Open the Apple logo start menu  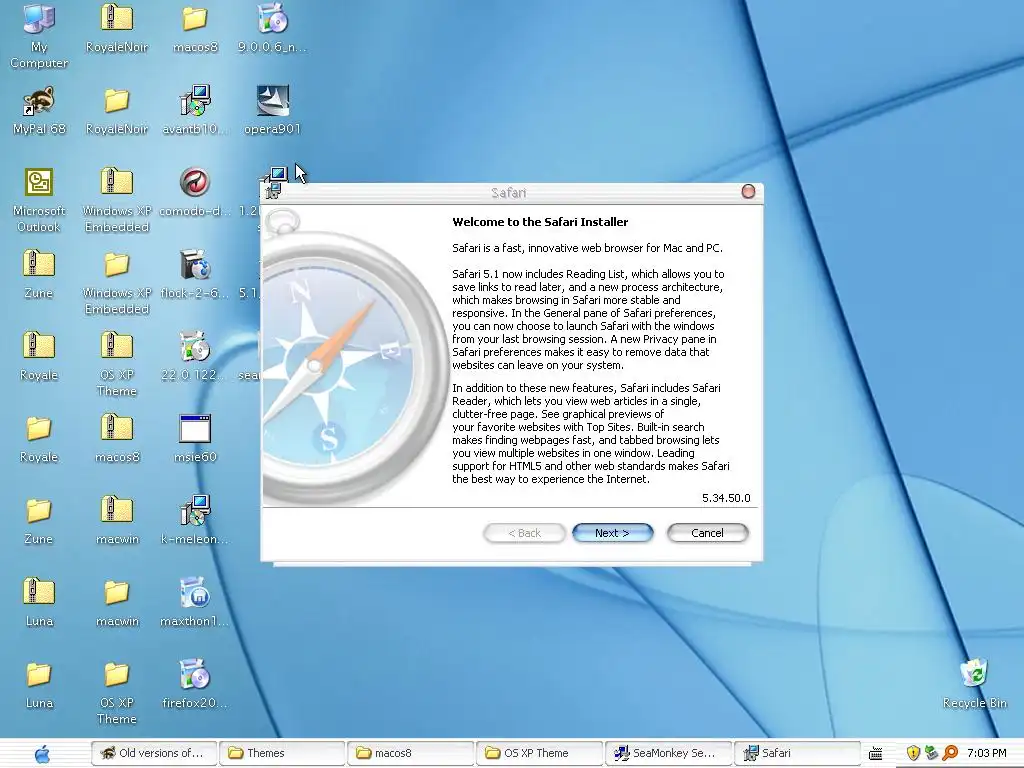pos(42,754)
